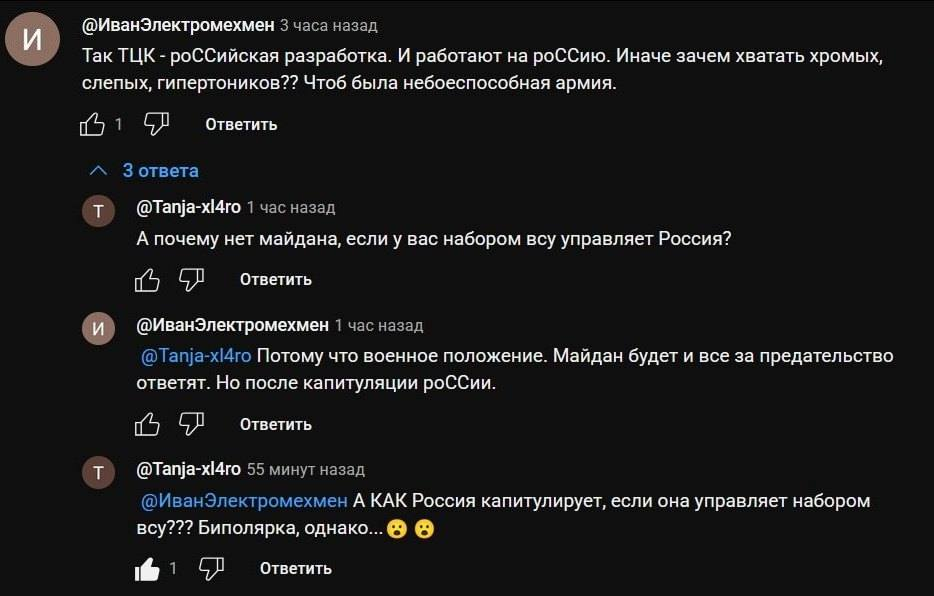Follow the blue @Tanja-xl4ro mention link
Viewport: 934px width, 596px height.
pos(196,356)
